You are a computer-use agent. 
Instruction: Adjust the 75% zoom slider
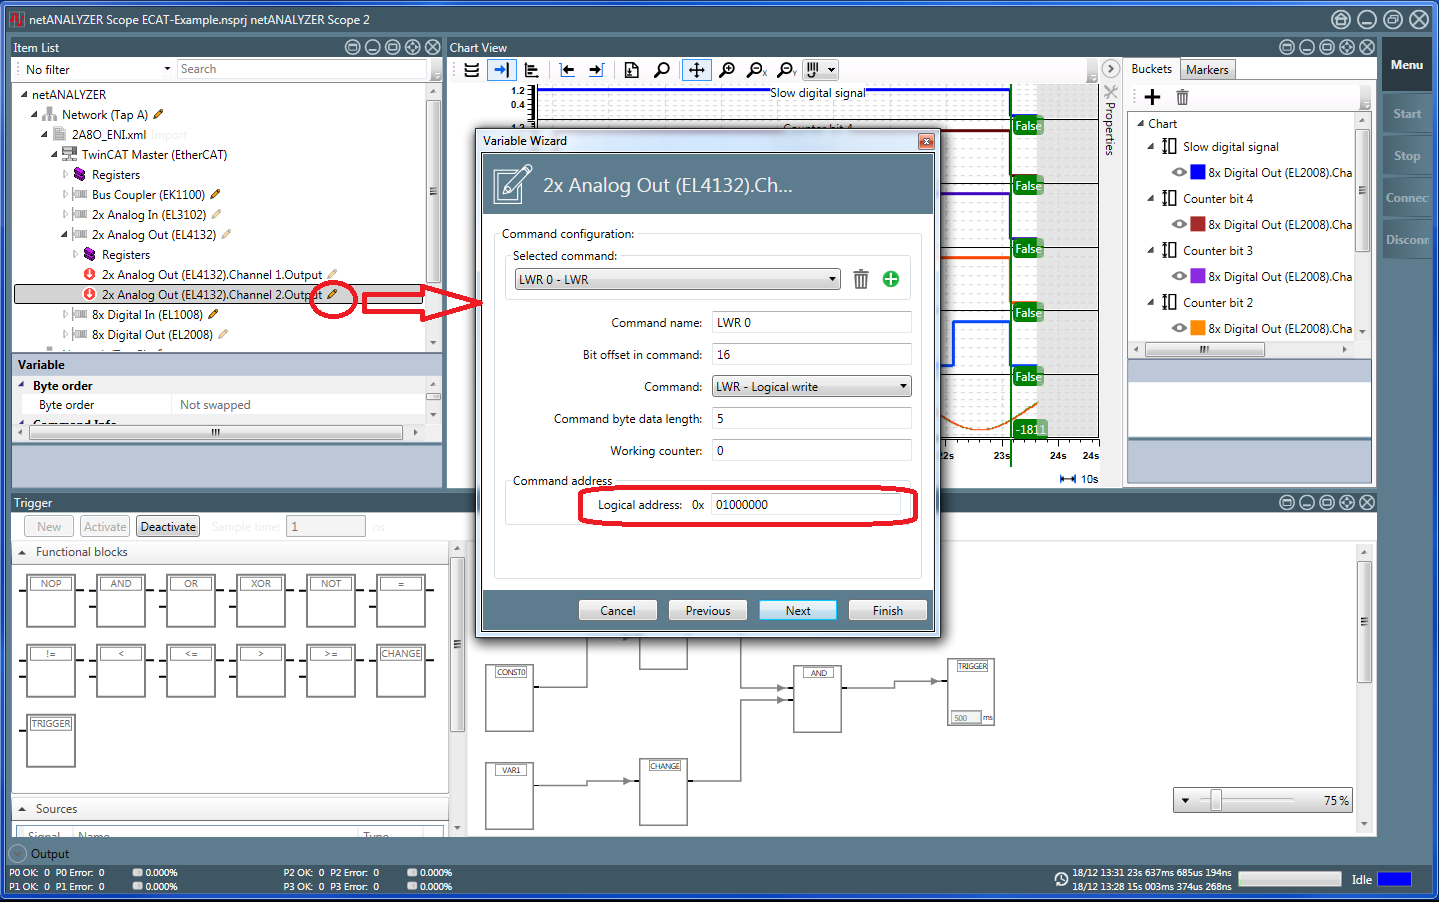click(x=1214, y=800)
